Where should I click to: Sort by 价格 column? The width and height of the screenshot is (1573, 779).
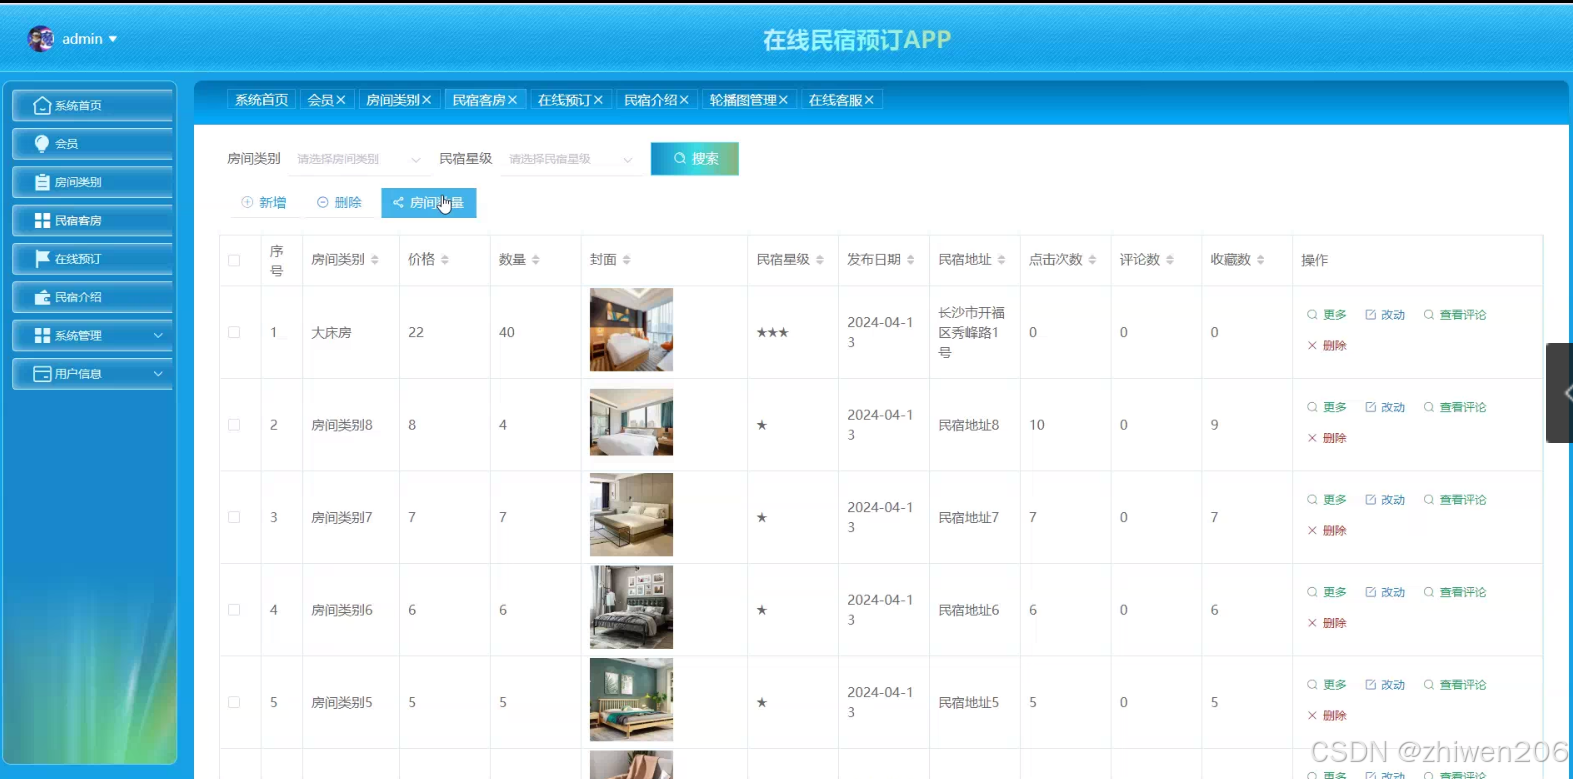[x=445, y=260]
